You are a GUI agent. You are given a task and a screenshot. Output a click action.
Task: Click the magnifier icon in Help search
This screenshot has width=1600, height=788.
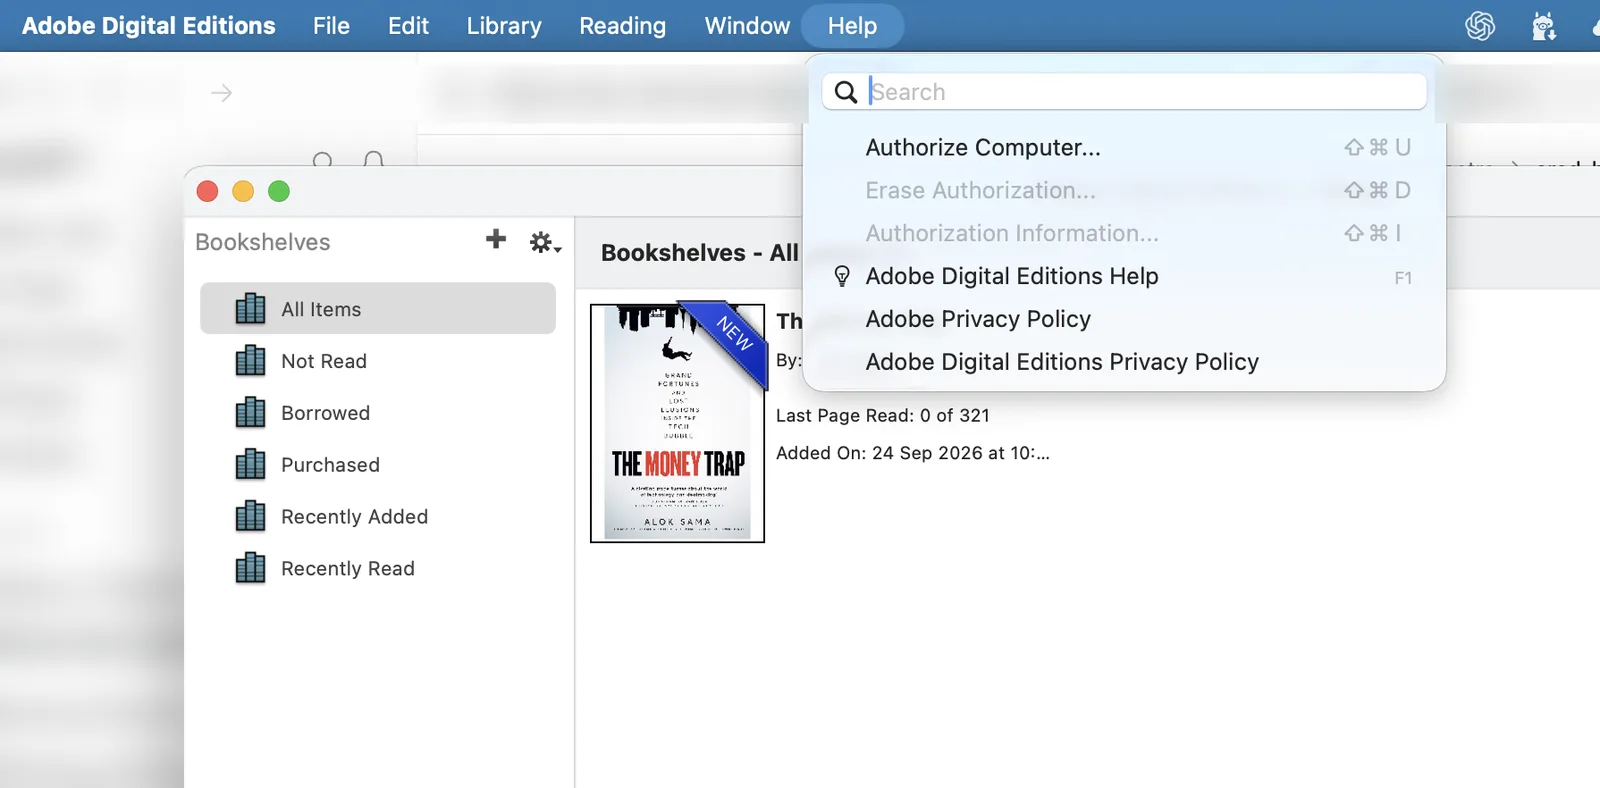point(846,92)
